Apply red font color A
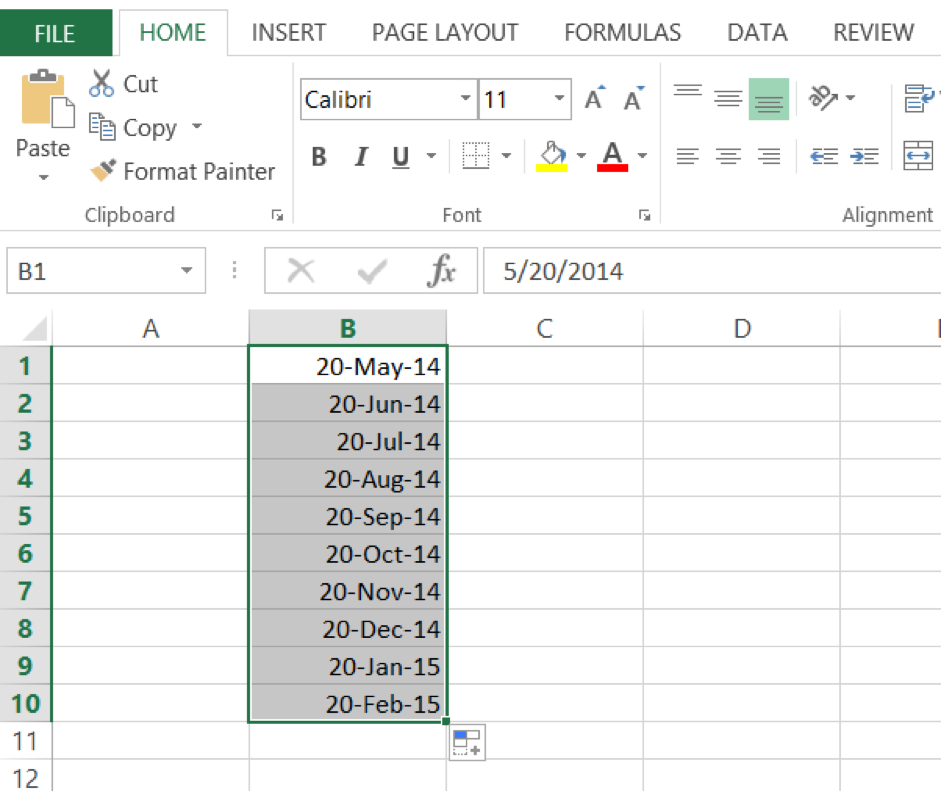This screenshot has width=941, height=791. (612, 156)
